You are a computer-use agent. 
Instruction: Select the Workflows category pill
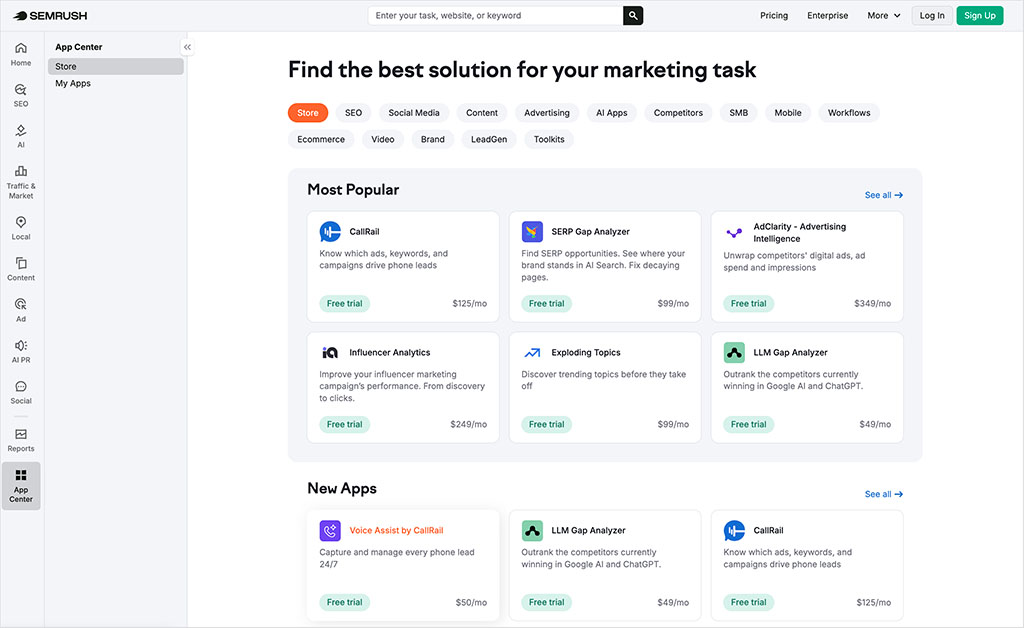pos(849,113)
